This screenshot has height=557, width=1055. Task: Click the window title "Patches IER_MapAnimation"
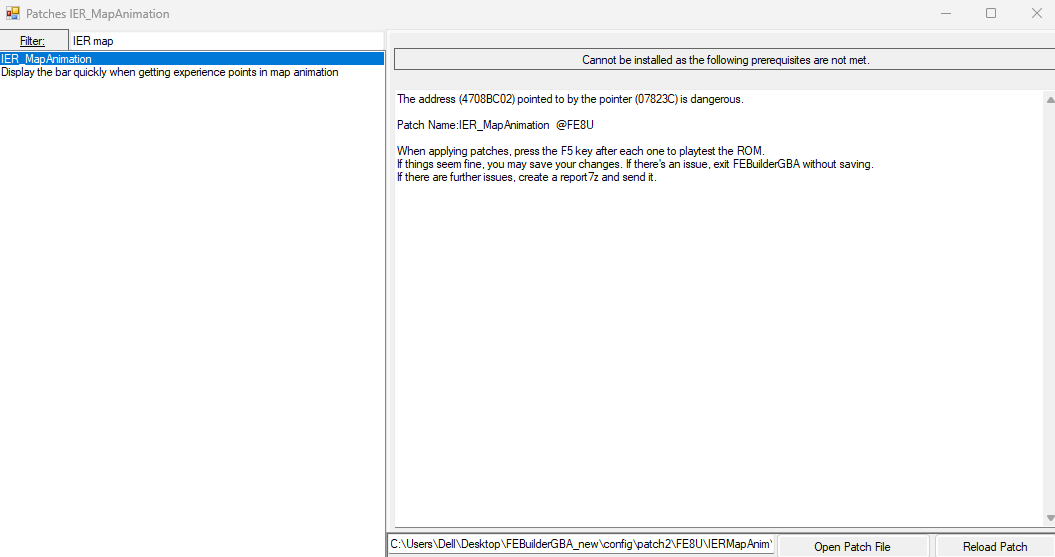[98, 14]
